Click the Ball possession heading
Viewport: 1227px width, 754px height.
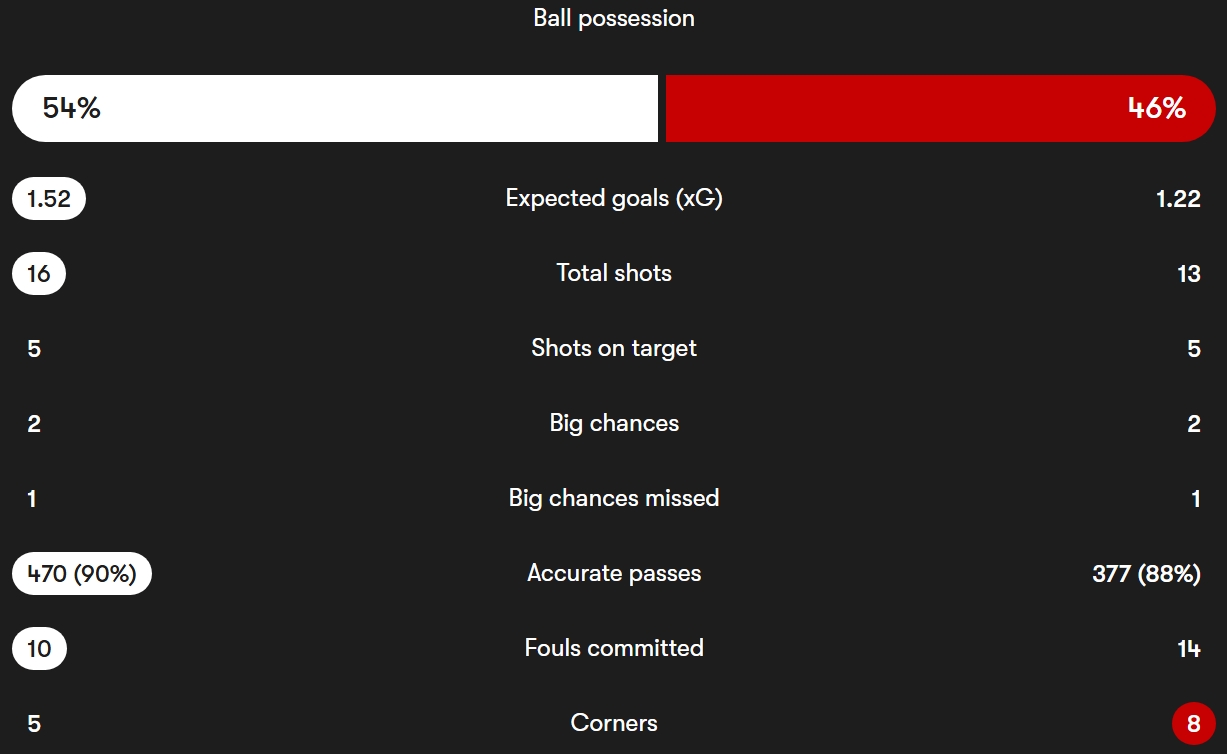point(614,18)
